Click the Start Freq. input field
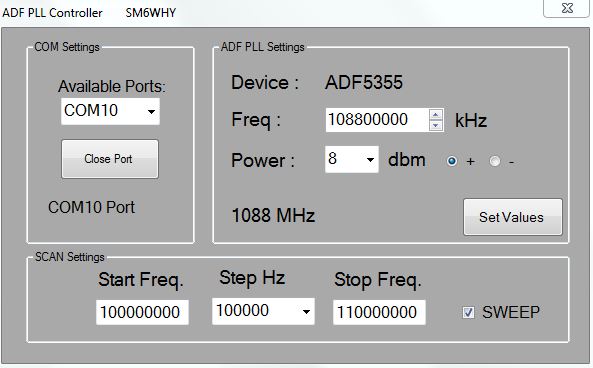This screenshot has width=593, height=368. pyautogui.click(x=142, y=312)
